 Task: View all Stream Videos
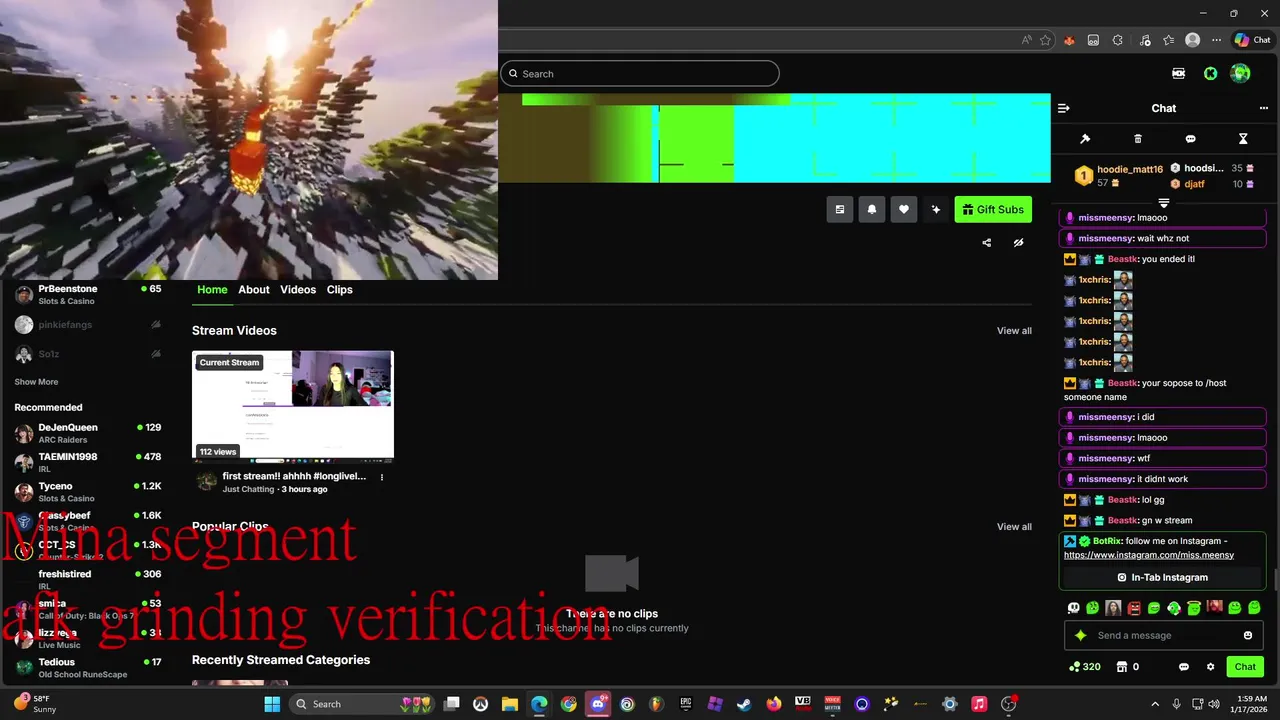point(1014,331)
